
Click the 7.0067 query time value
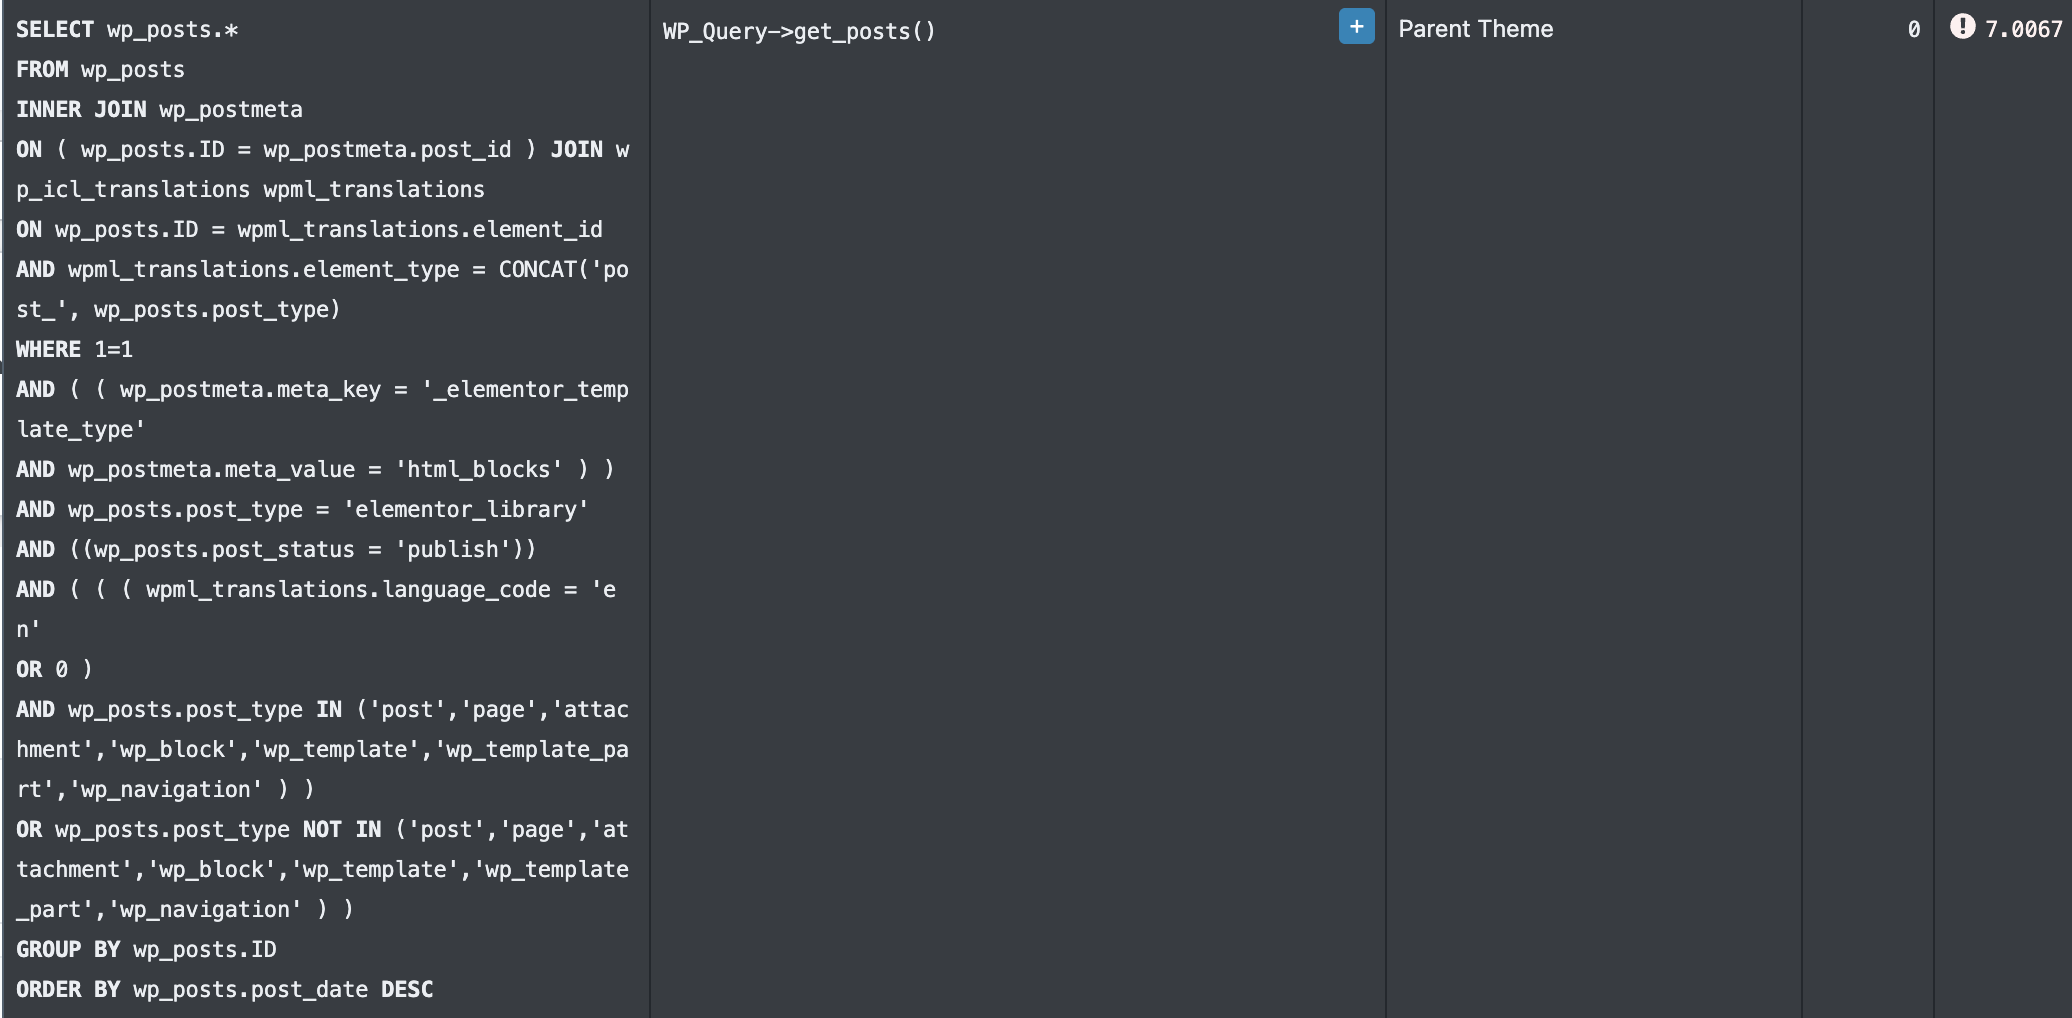pos(2022,30)
